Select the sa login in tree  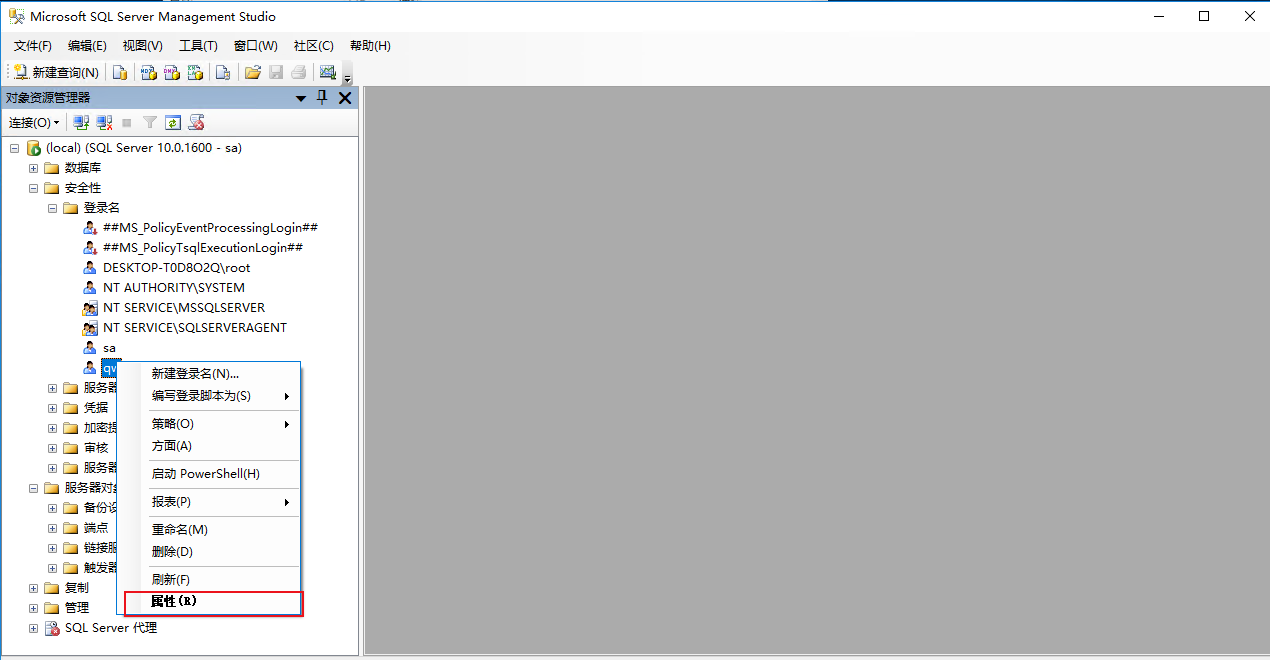click(x=109, y=348)
